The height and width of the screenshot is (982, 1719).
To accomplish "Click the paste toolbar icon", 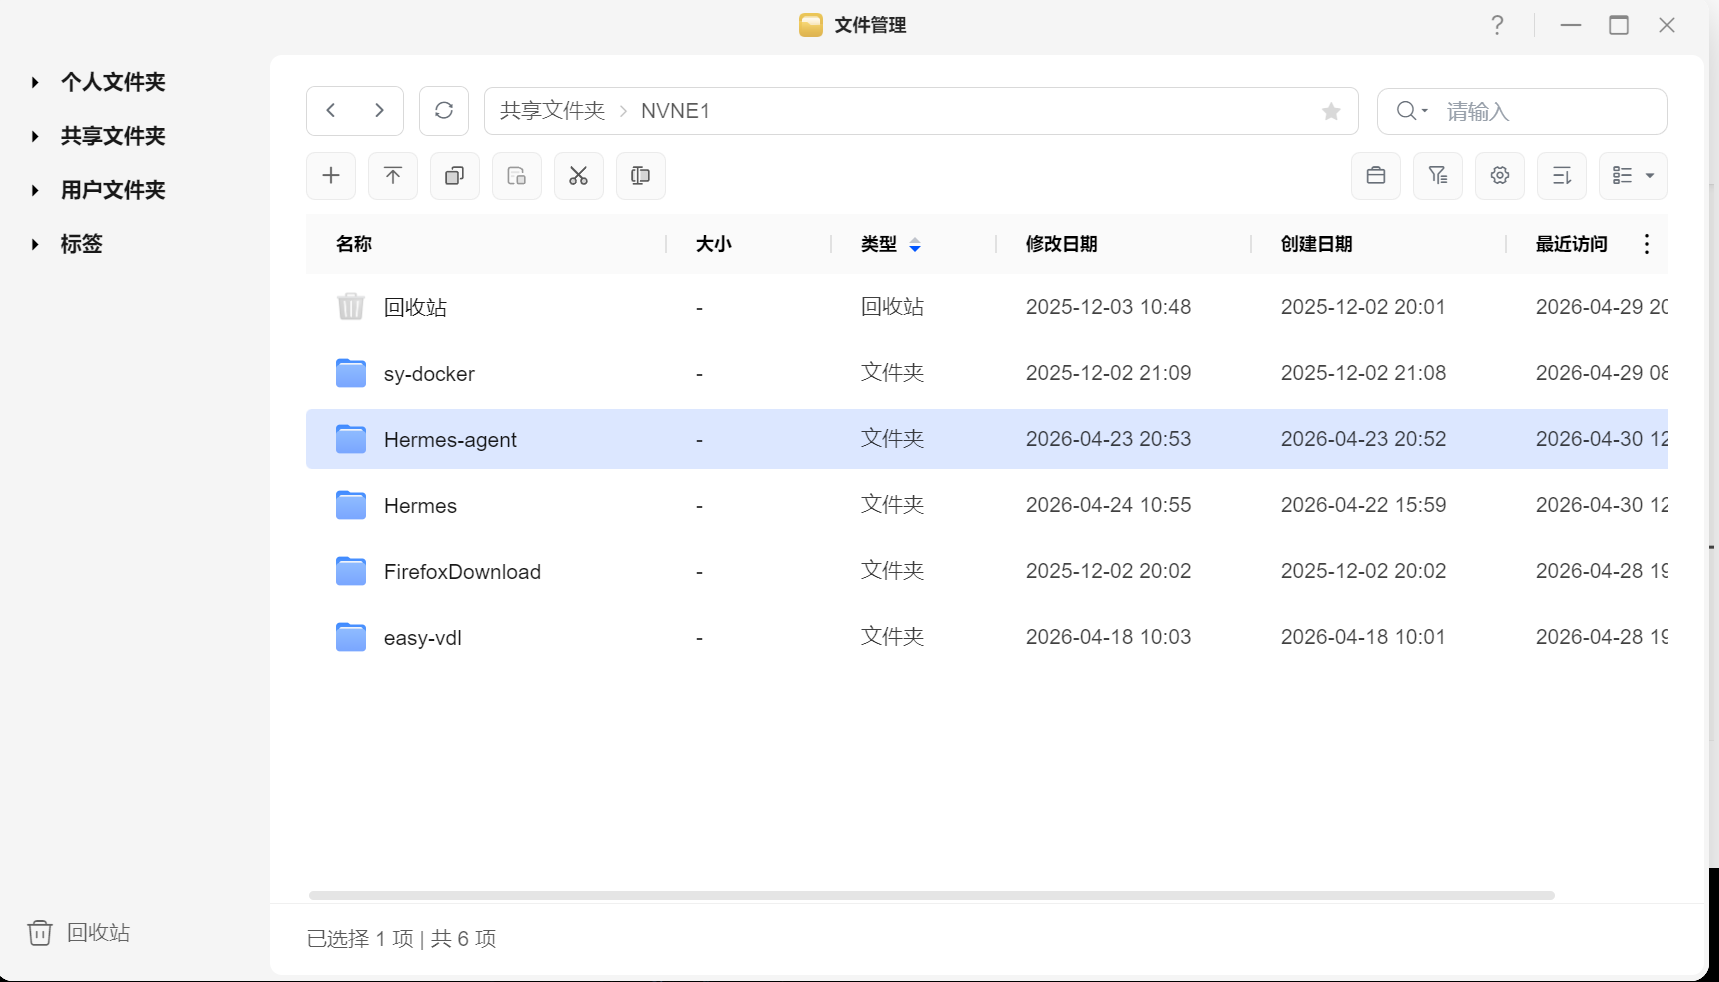I will point(517,176).
